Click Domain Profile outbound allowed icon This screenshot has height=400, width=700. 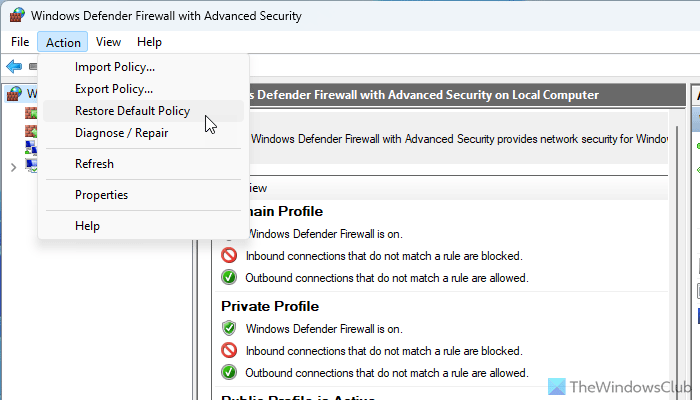tap(229, 278)
